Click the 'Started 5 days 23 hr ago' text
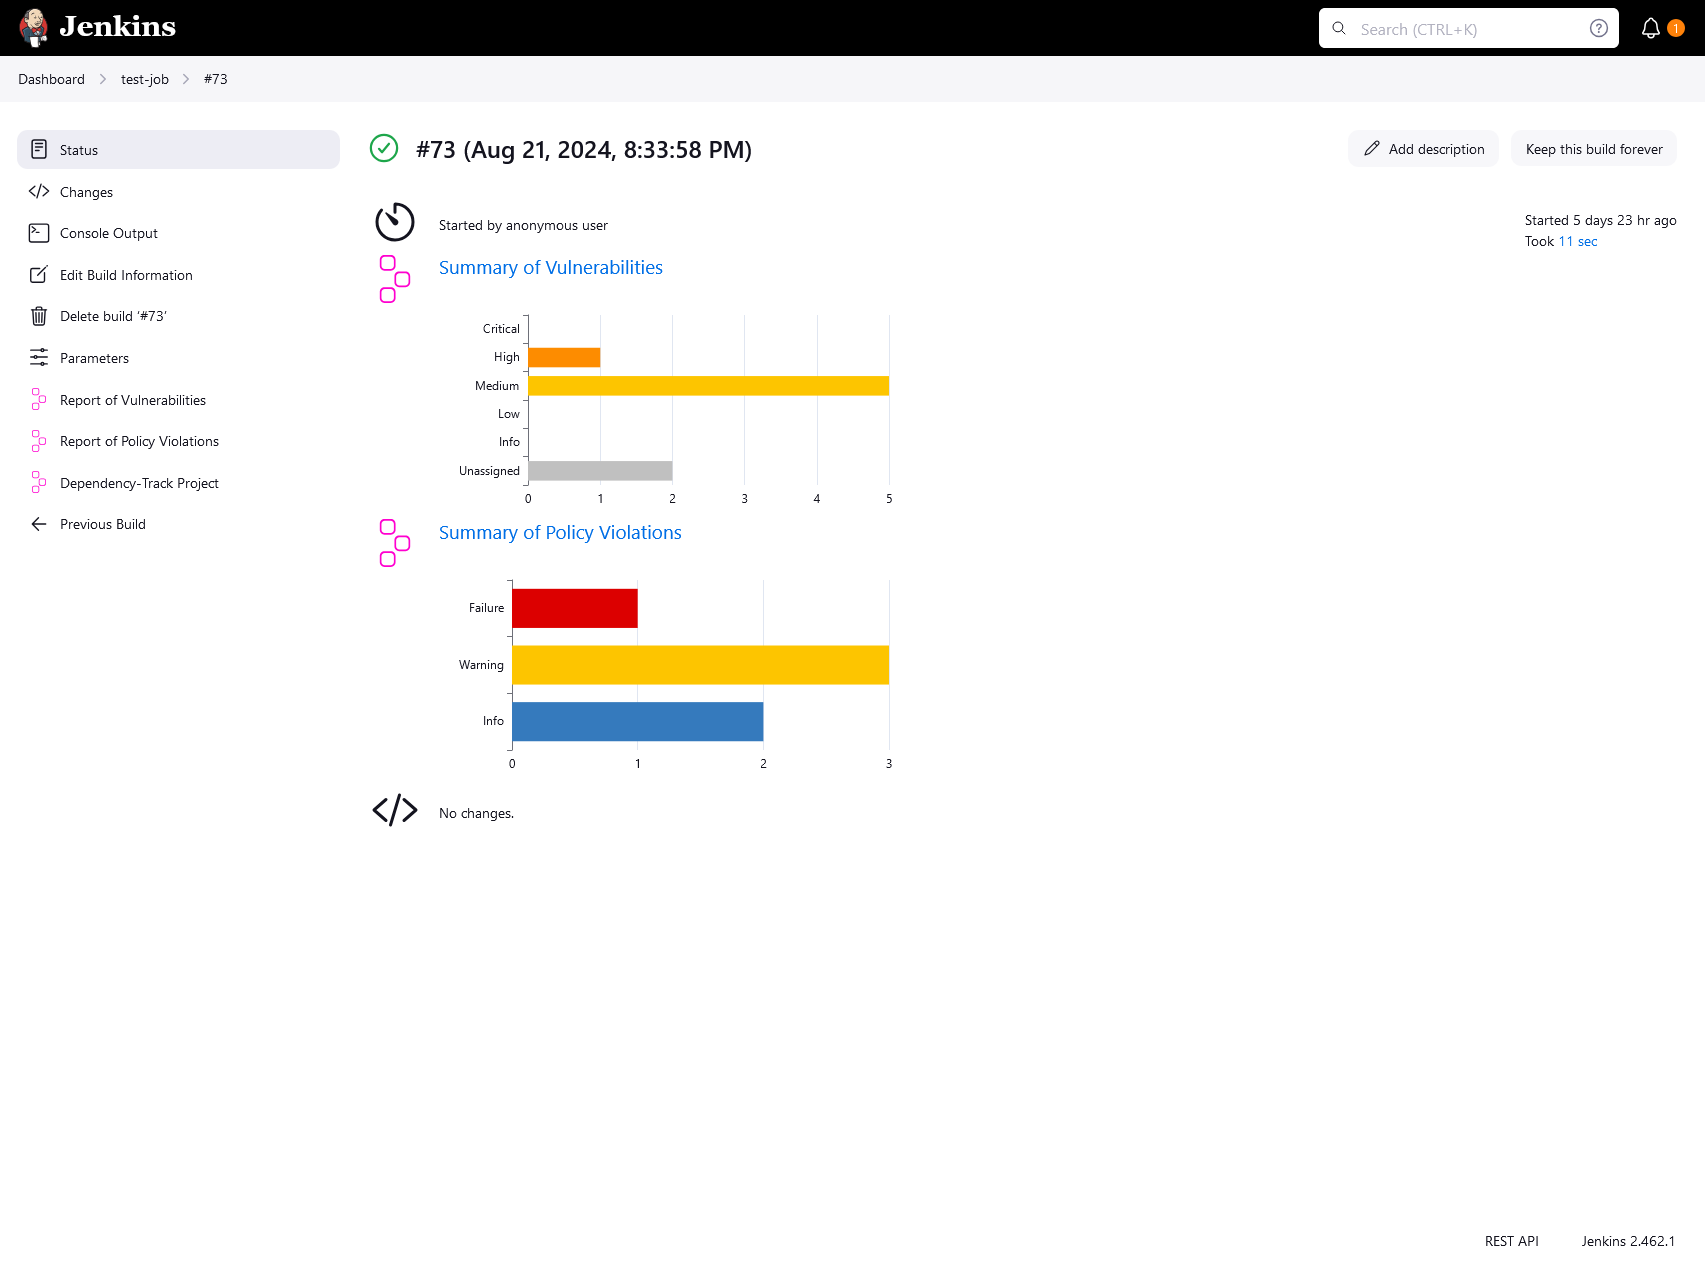1705x1273 pixels. (1600, 220)
